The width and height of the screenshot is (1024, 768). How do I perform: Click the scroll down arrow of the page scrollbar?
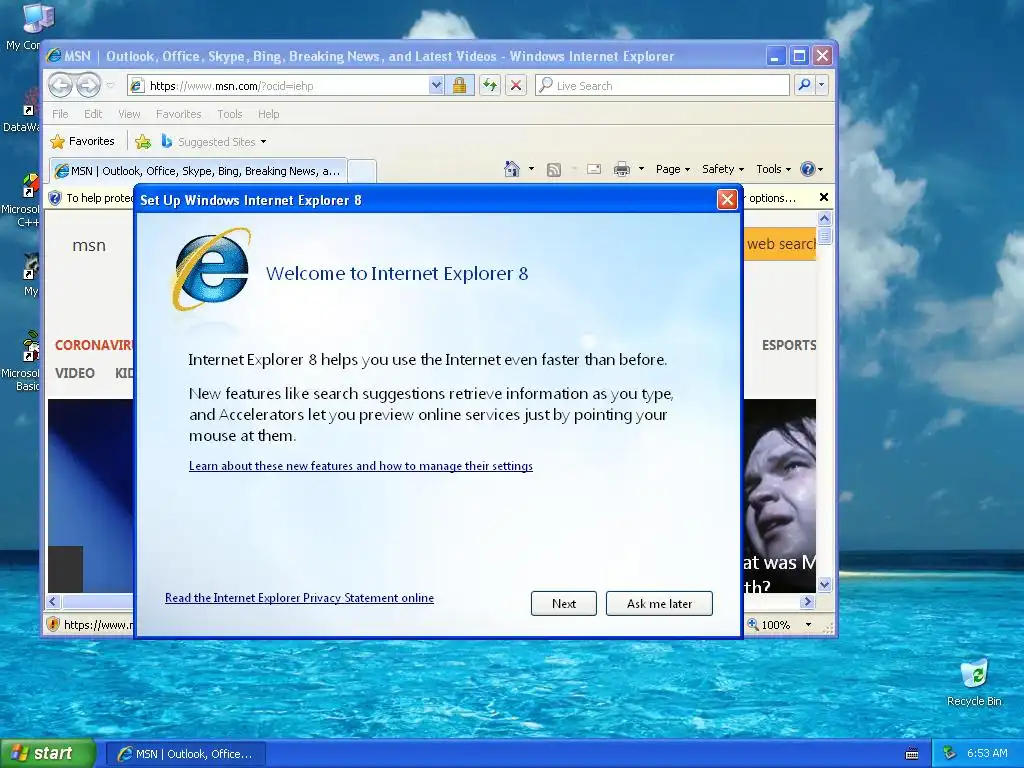824,584
